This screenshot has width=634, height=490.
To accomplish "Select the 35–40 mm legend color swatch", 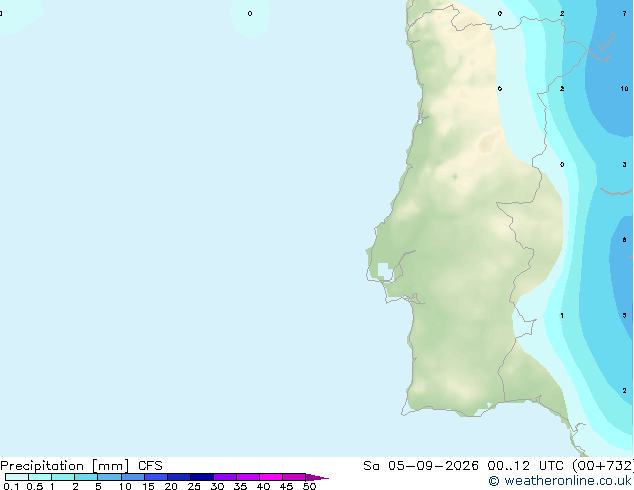I will [248, 477].
